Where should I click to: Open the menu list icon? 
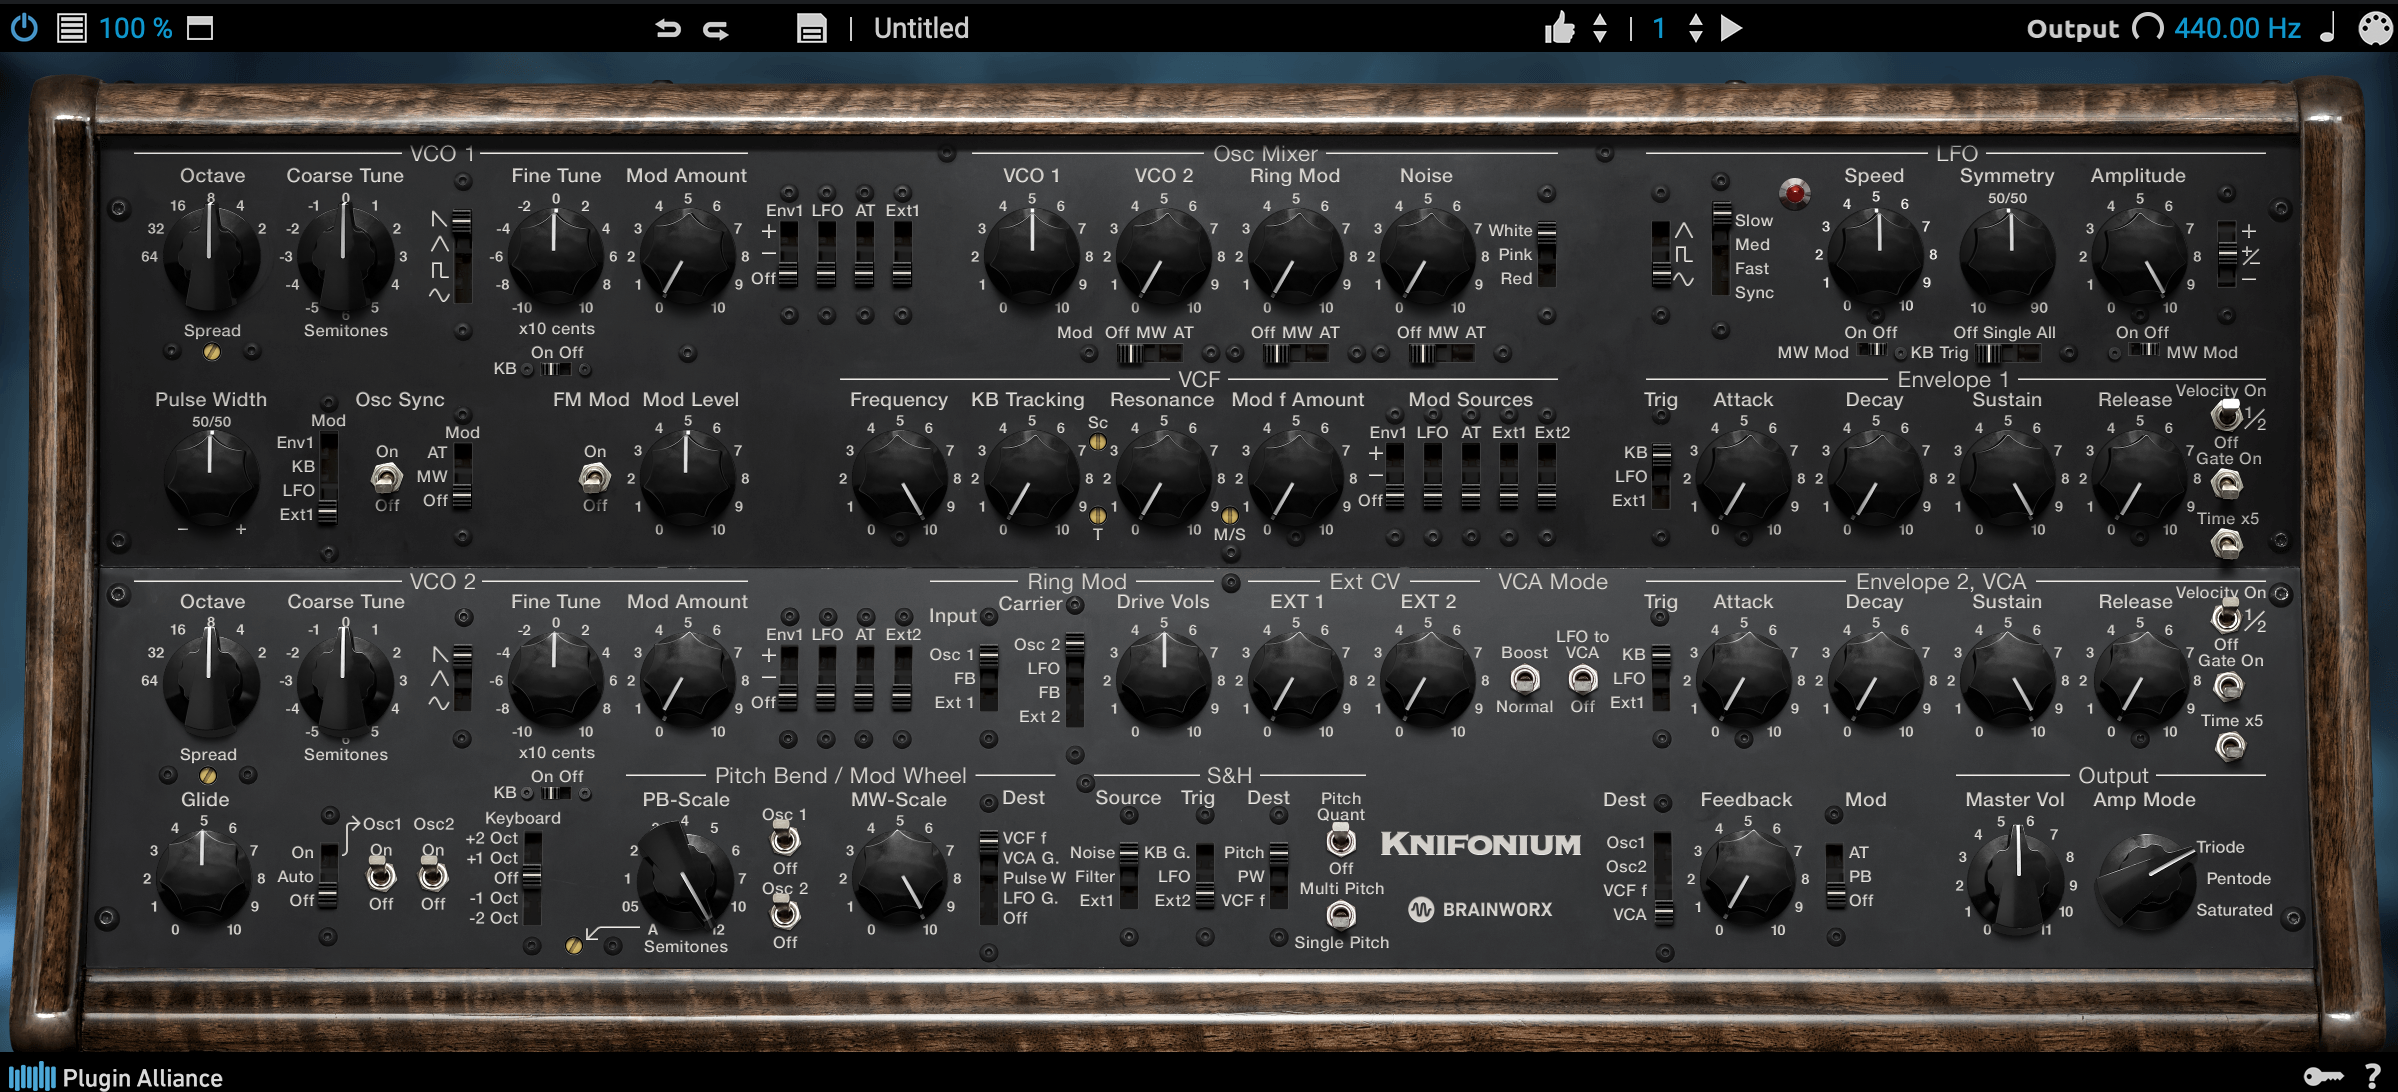[71, 27]
